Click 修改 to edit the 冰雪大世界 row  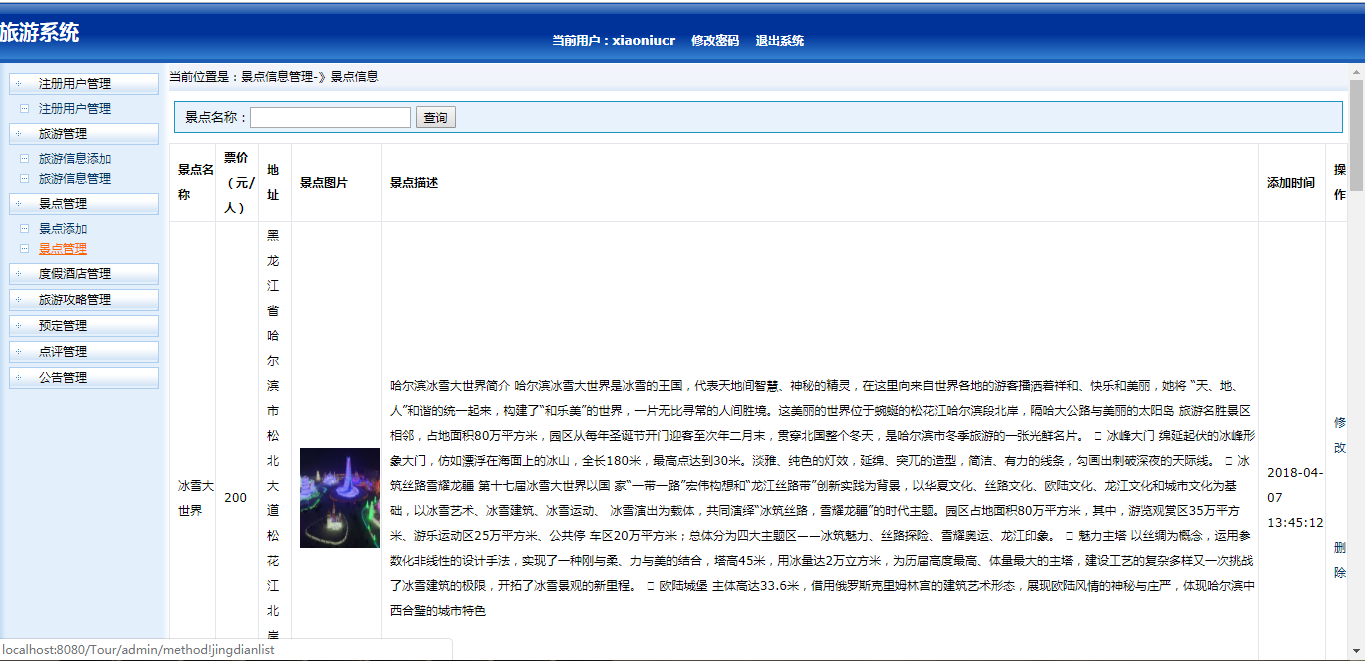pyautogui.click(x=1340, y=435)
